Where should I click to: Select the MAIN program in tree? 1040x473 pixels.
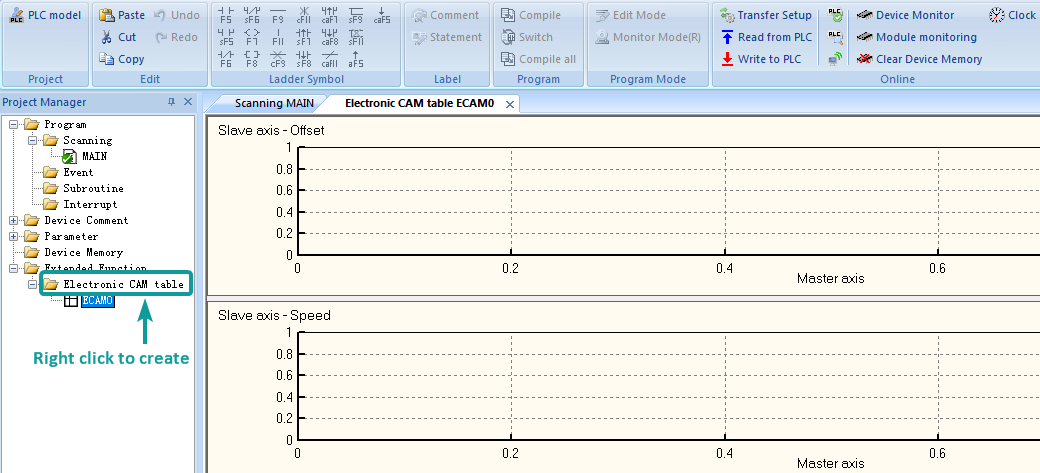pyautogui.click(x=93, y=157)
